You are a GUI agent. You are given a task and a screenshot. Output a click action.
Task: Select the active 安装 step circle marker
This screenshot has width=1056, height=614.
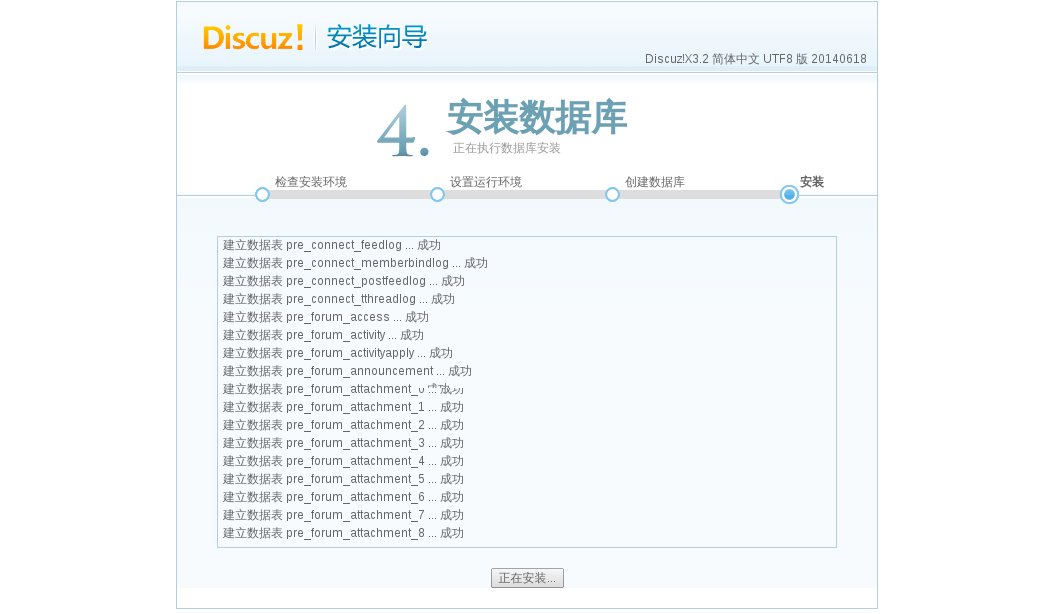789,195
